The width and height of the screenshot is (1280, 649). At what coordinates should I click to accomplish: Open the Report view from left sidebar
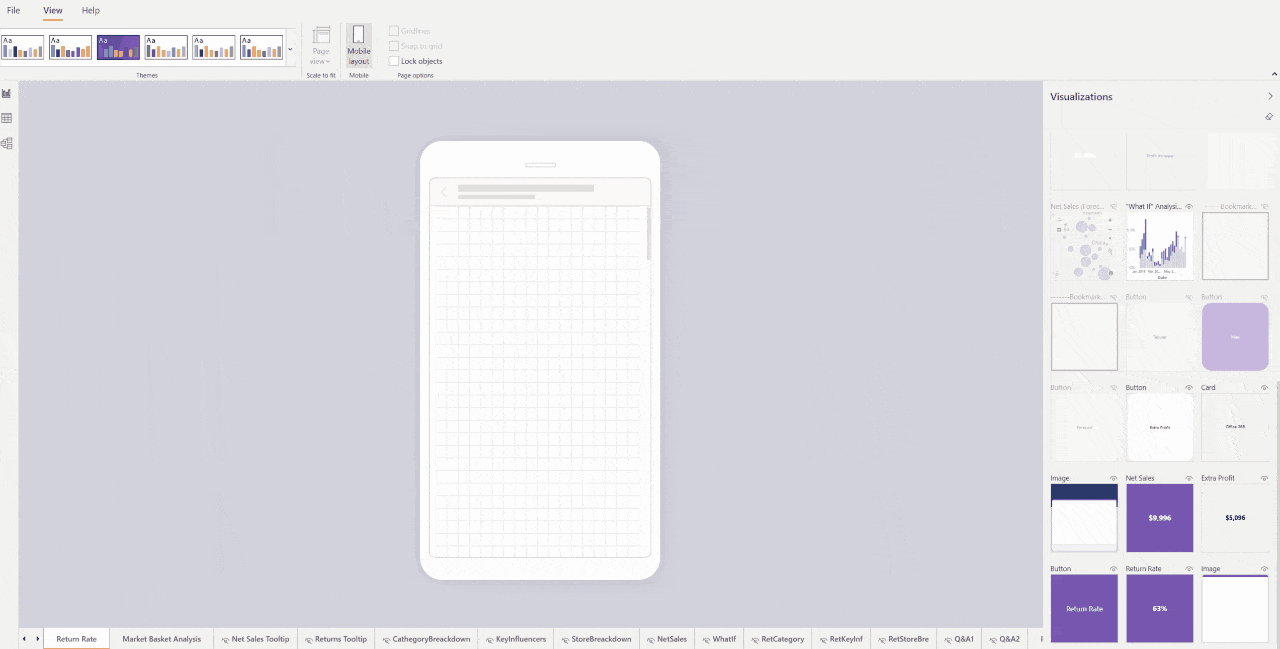[7, 93]
